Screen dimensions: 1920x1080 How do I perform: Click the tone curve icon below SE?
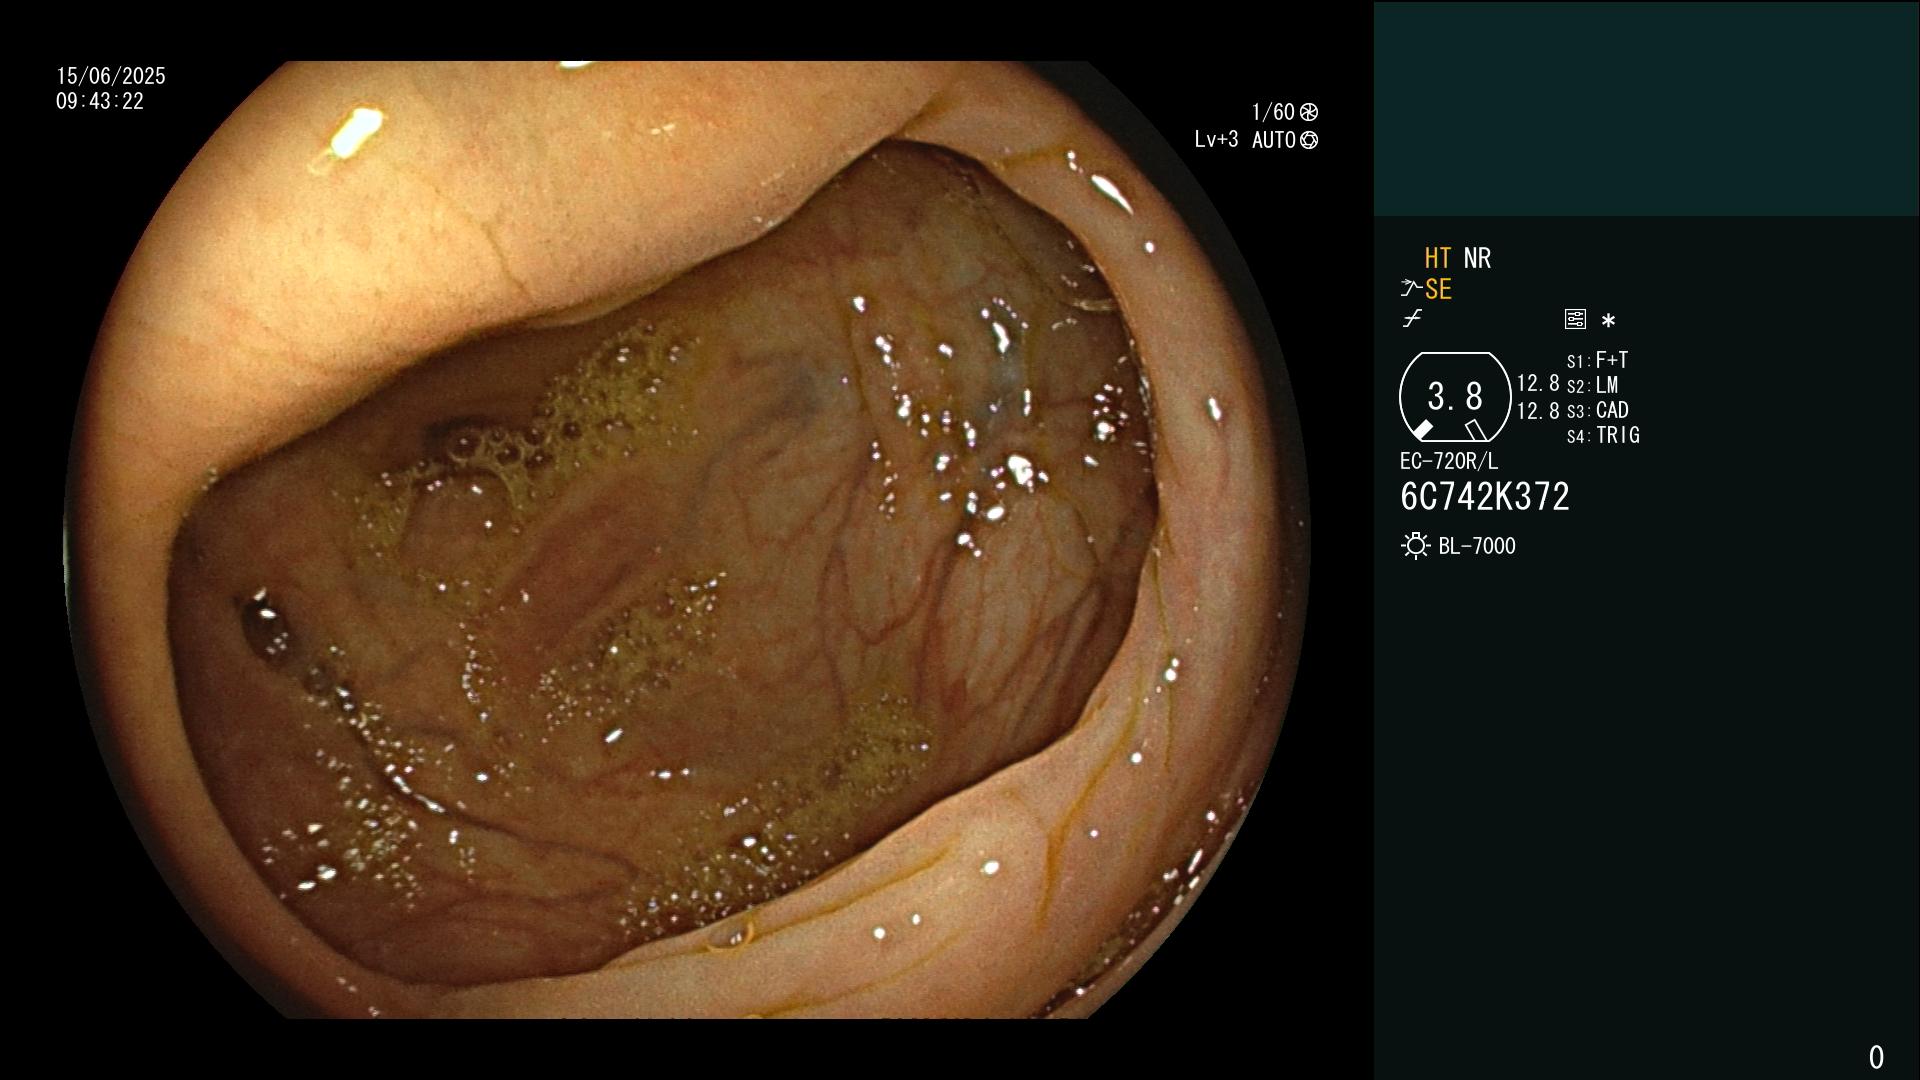[1412, 319]
